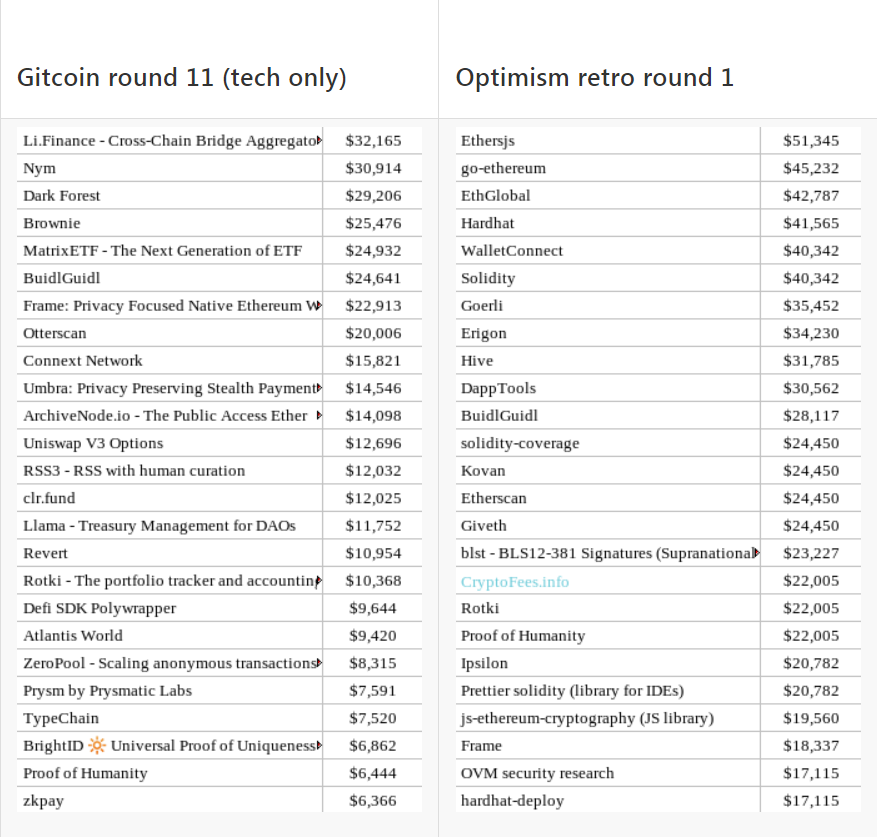877x837 pixels.
Task: Select the zkpay cell
Action: (x=170, y=800)
